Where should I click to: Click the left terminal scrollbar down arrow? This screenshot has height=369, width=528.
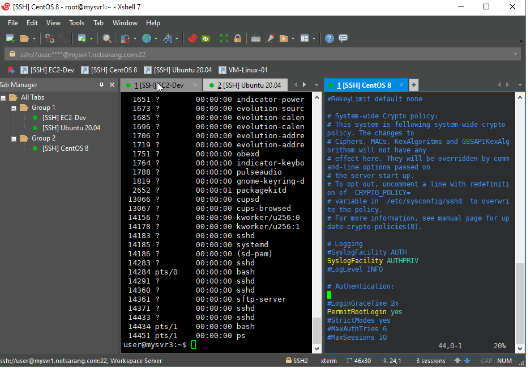coord(317,349)
